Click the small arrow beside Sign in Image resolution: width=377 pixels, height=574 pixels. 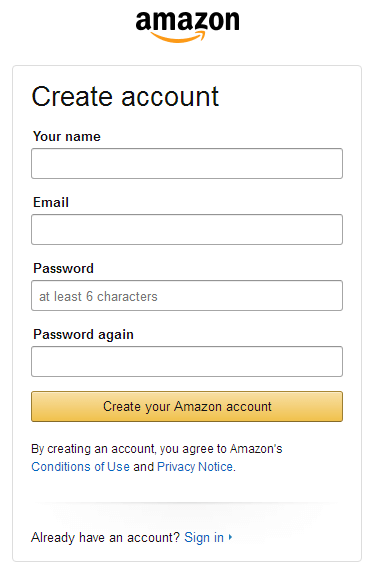click(x=230, y=537)
